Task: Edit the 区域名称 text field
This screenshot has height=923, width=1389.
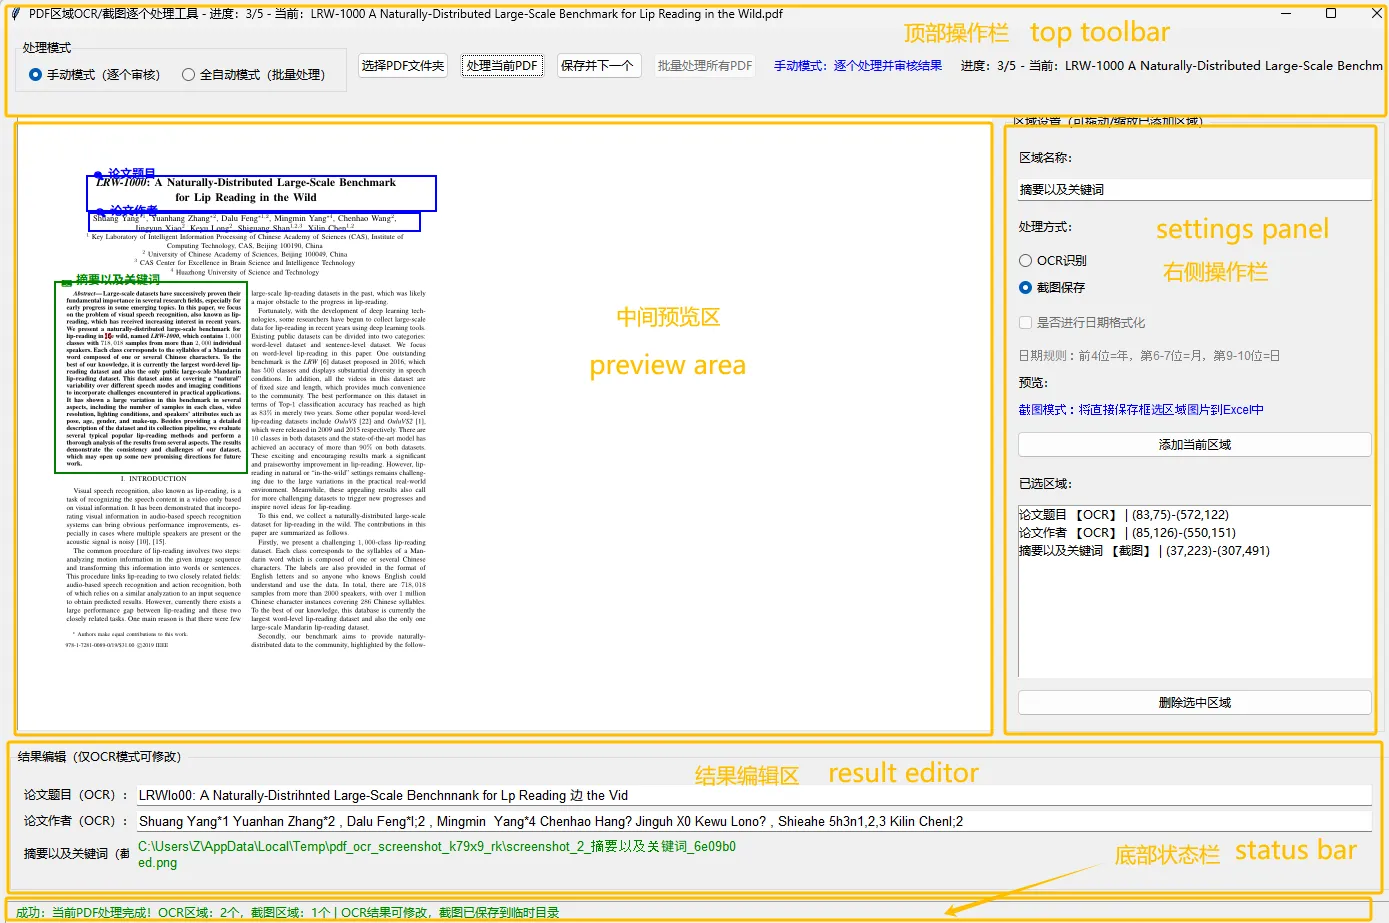Action: 1193,188
